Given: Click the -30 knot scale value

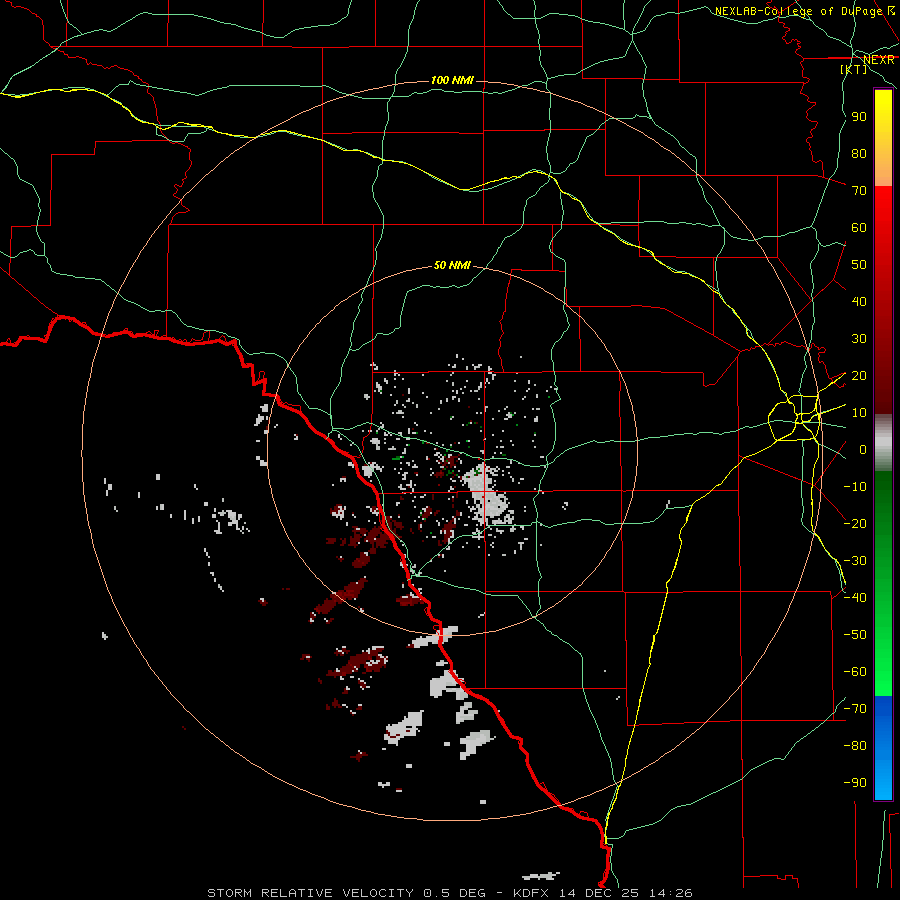Looking at the screenshot, I should click(x=855, y=561).
